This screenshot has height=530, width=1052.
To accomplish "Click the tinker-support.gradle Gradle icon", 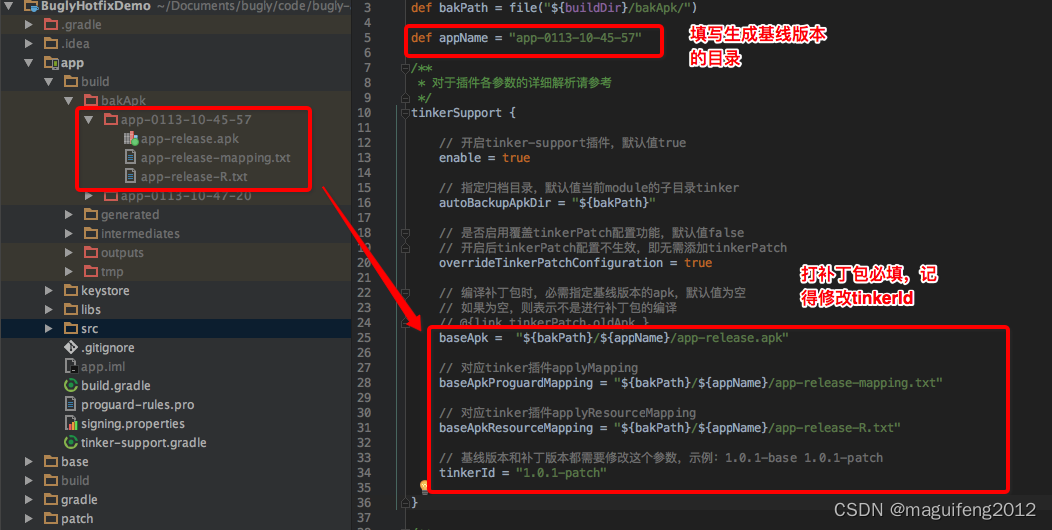I will point(70,443).
